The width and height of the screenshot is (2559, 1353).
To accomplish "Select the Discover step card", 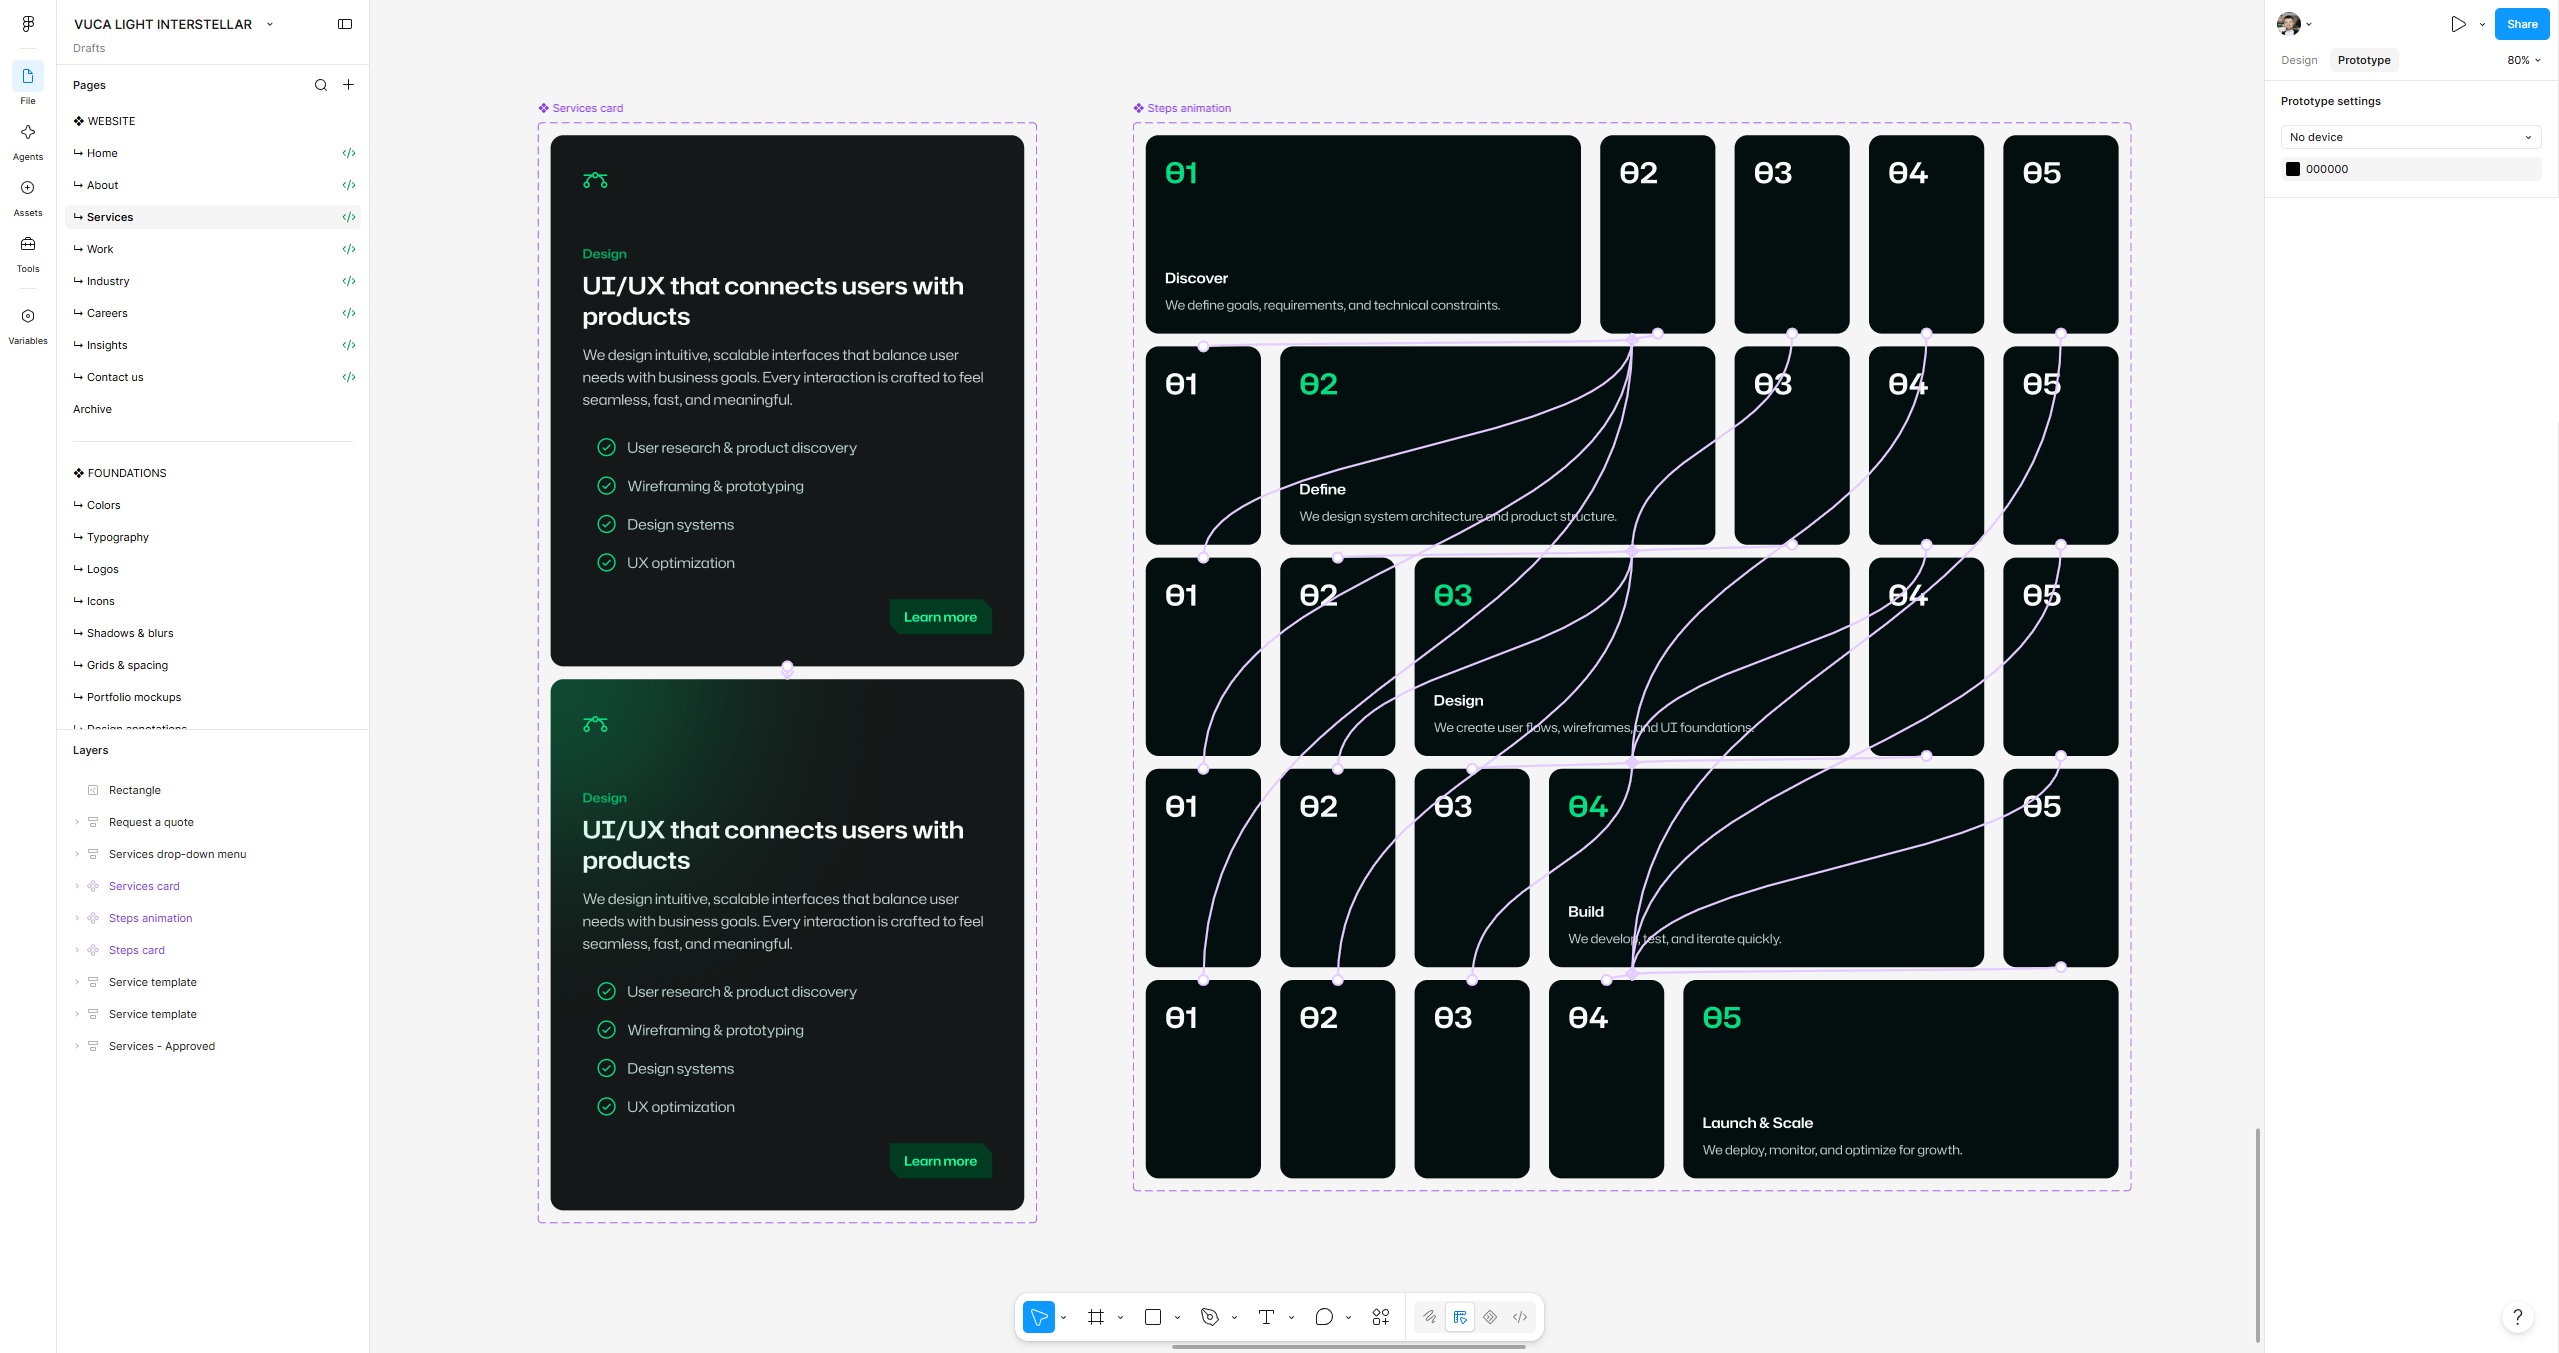I will pos(1363,234).
